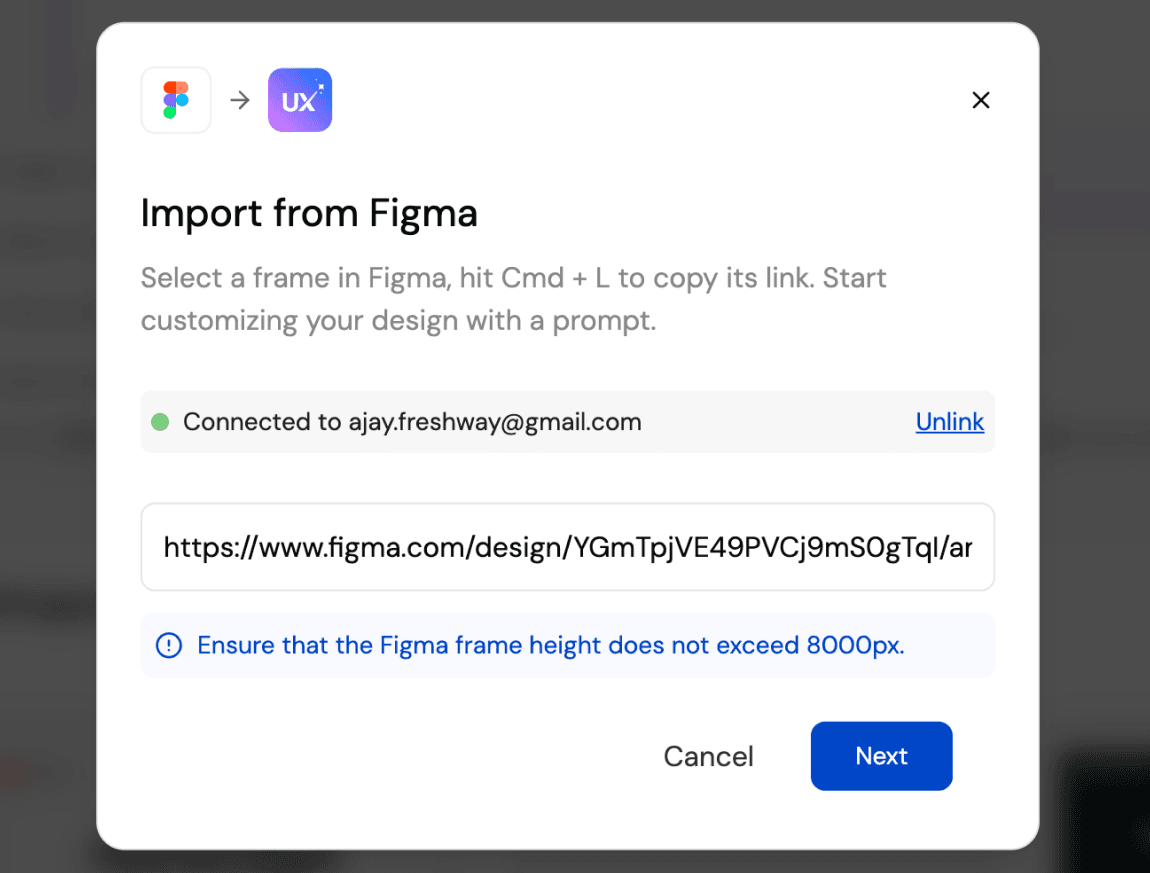
Task: Close the Import from Figma dialog
Action: [x=981, y=100]
